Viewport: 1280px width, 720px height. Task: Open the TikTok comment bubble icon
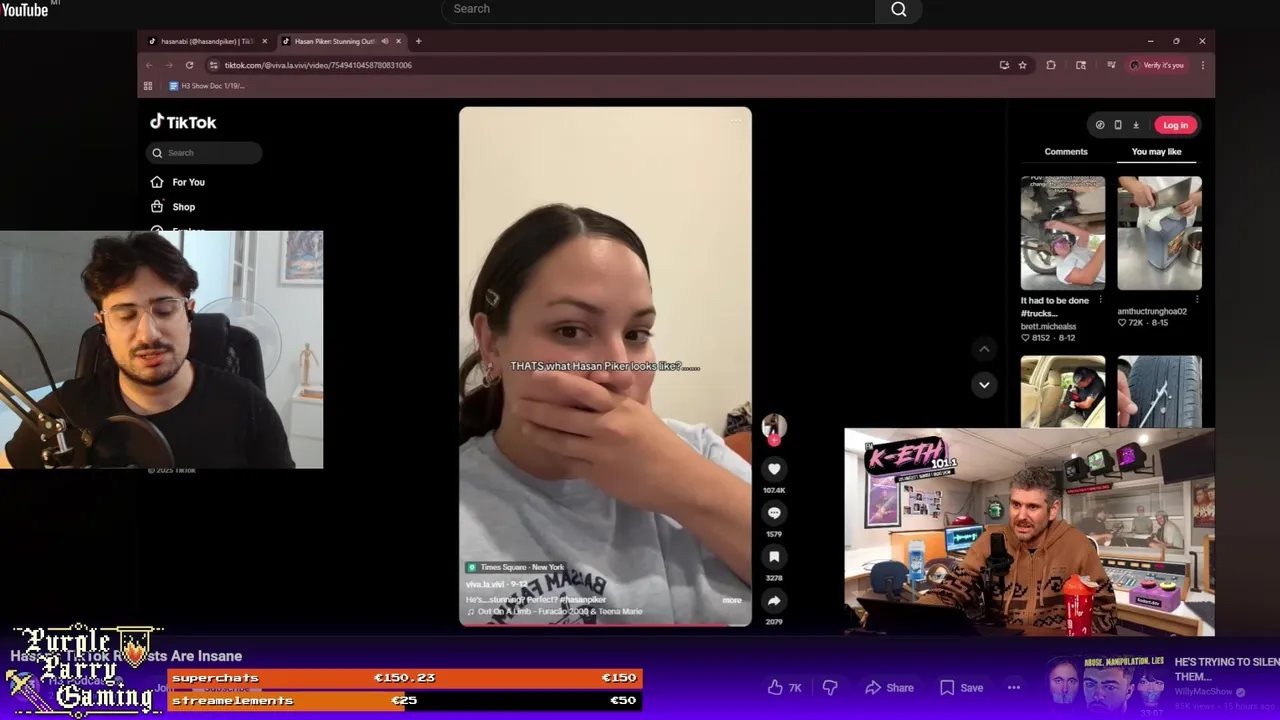tap(774, 513)
